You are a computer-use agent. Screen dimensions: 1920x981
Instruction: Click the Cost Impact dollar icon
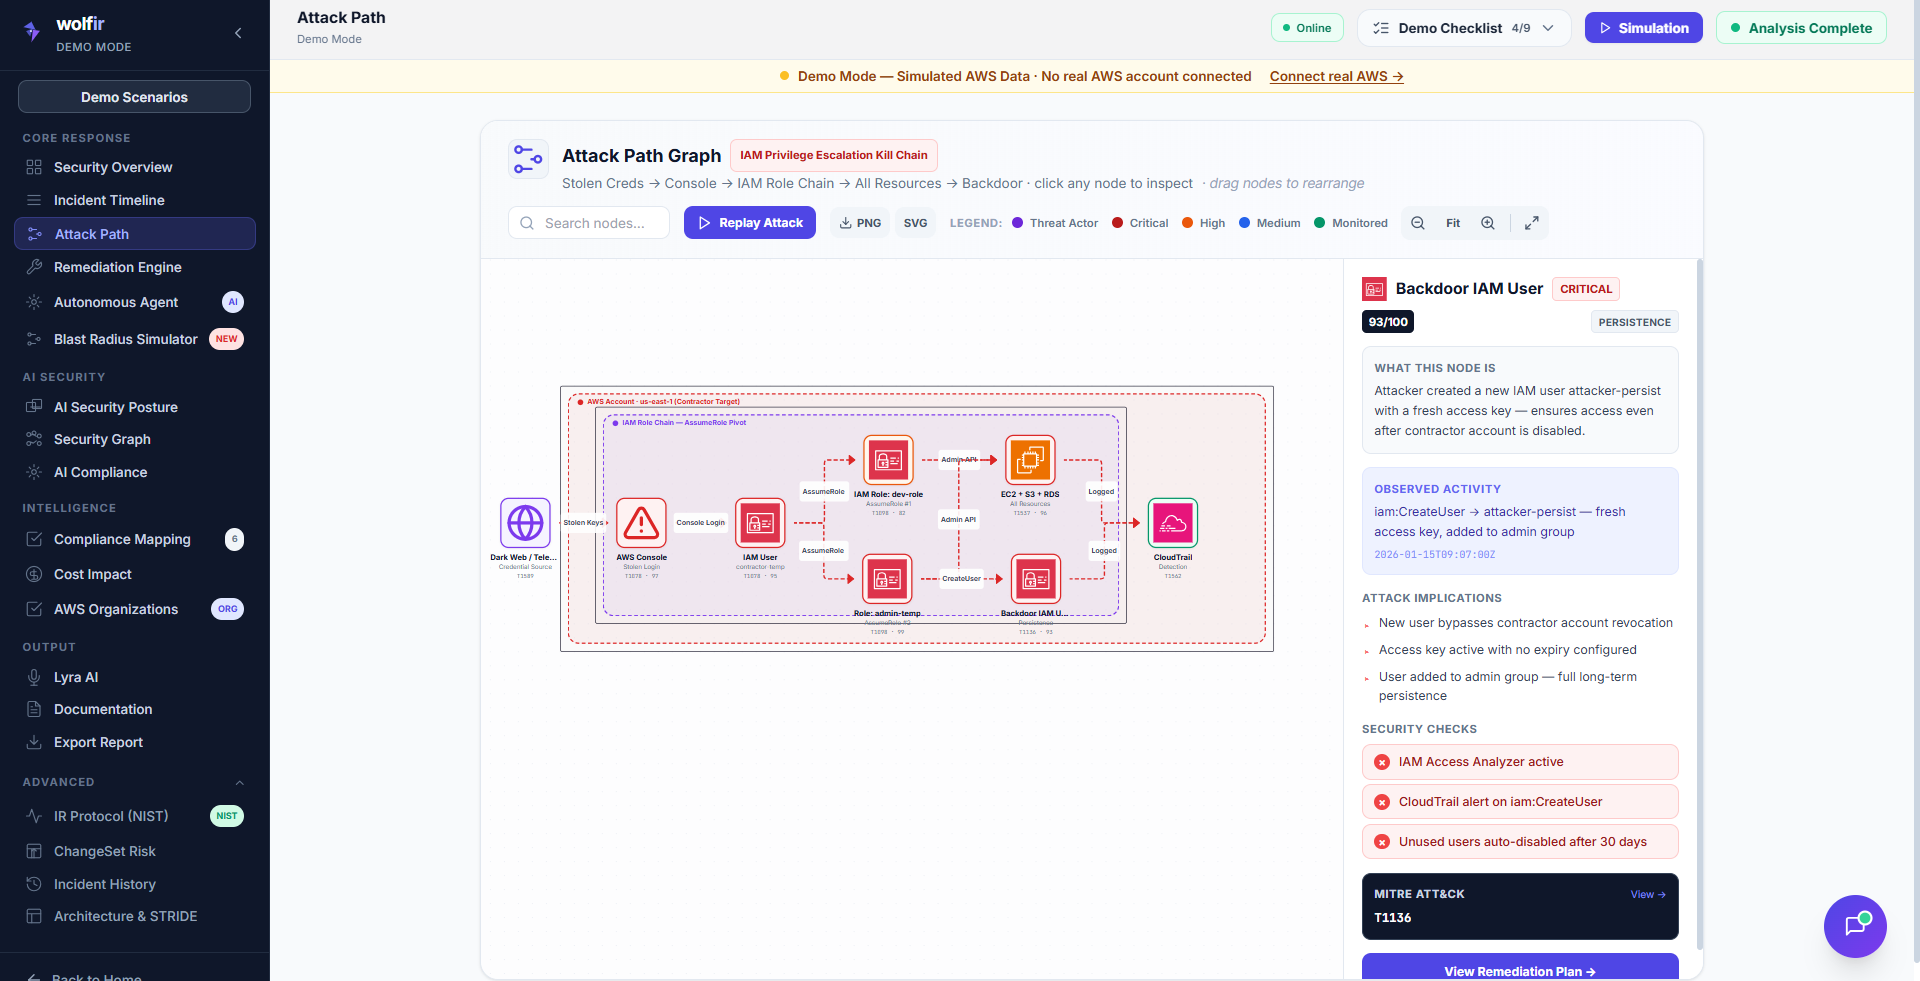click(34, 574)
